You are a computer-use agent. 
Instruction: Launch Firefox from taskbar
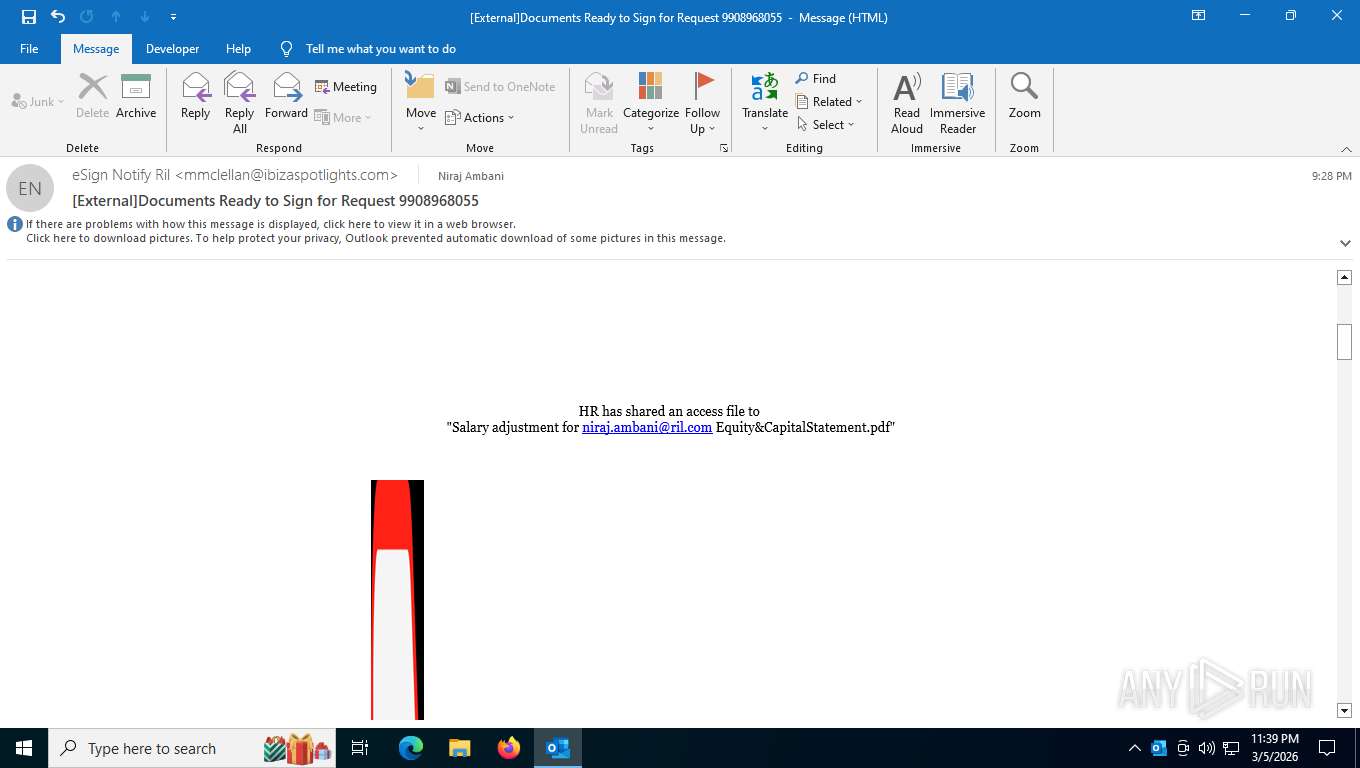coord(508,748)
